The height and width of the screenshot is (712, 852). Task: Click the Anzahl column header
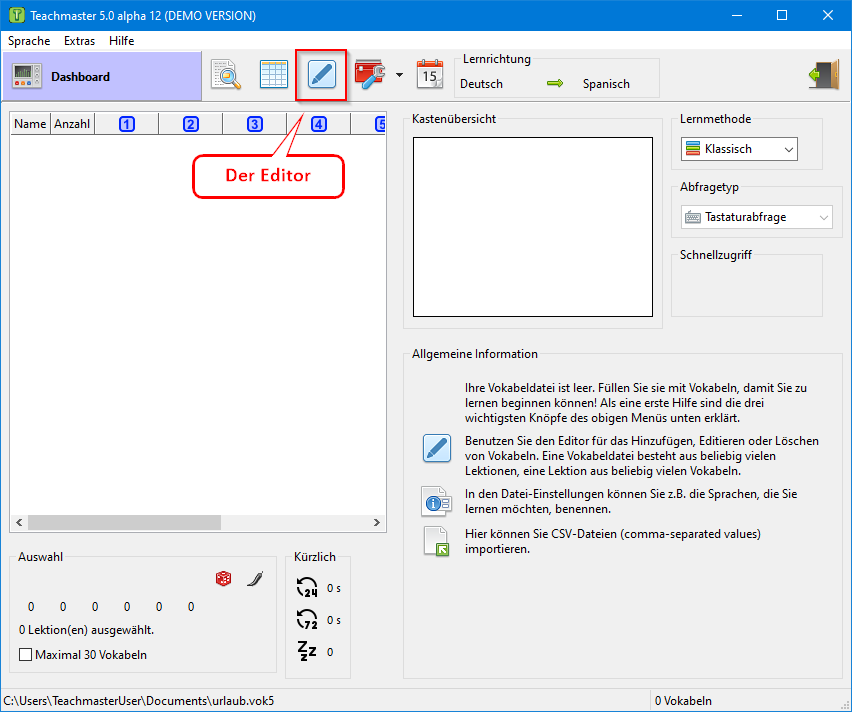pyautogui.click(x=72, y=124)
